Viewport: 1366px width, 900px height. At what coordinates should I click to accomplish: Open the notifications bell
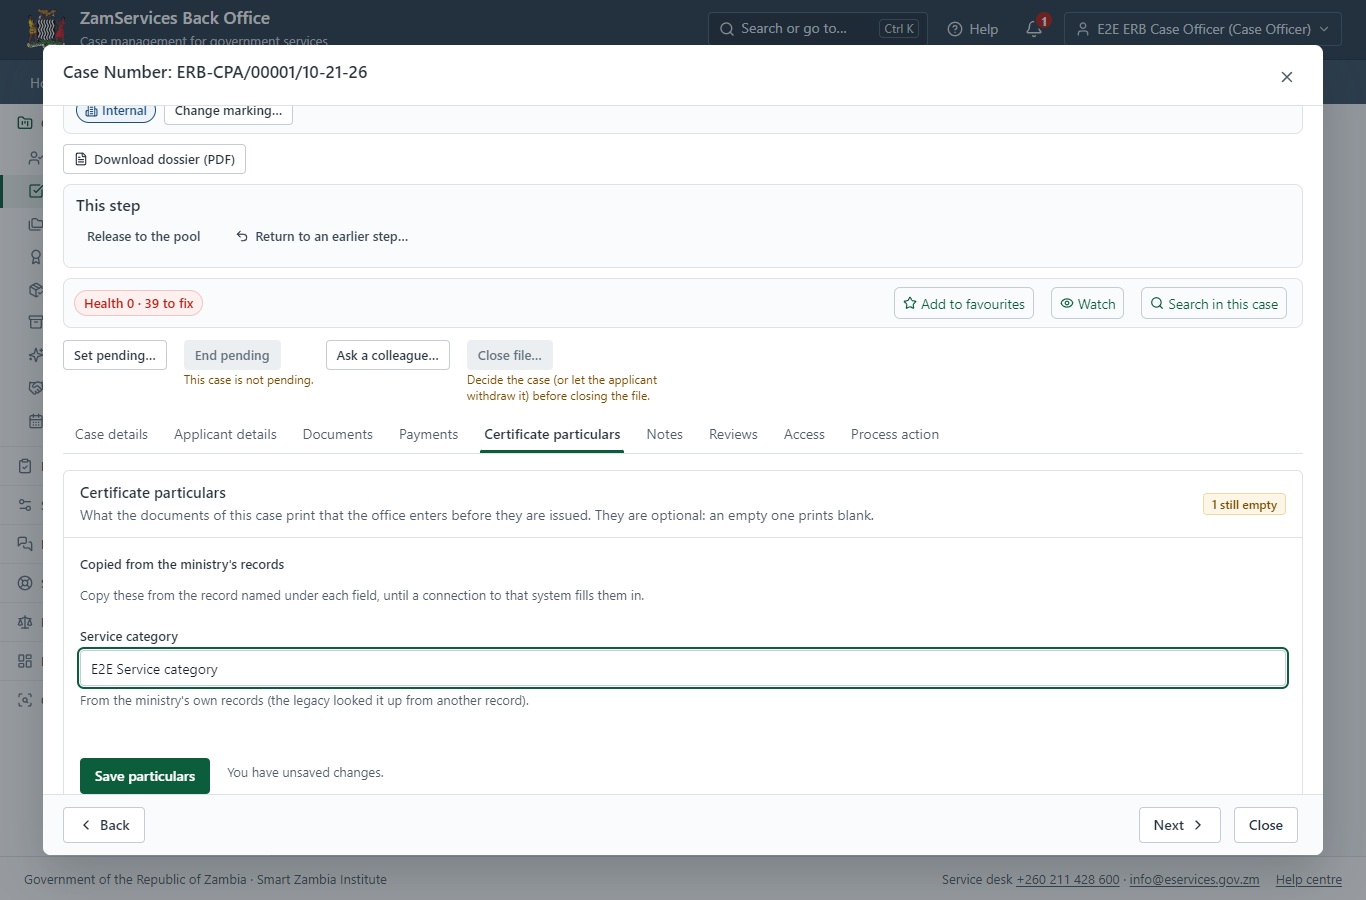click(1034, 29)
